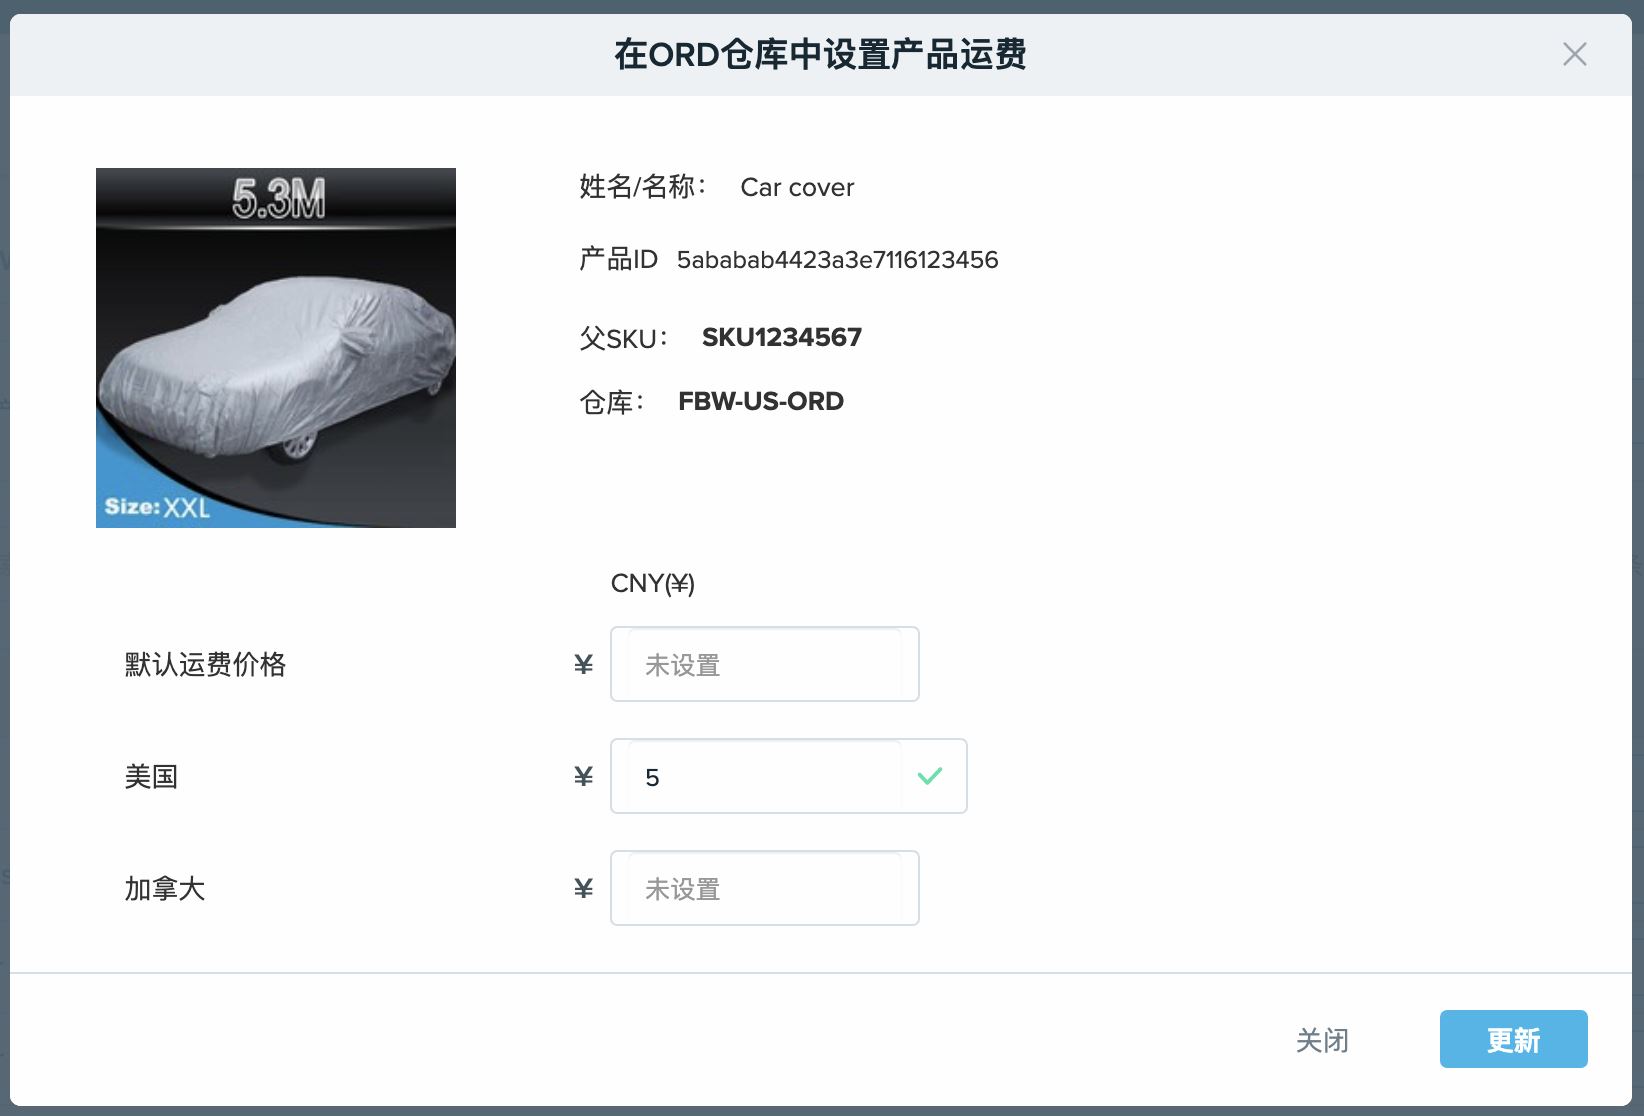The height and width of the screenshot is (1116, 1644).
Task: Click the 加拿大 shipping price input field
Action: tap(765, 888)
